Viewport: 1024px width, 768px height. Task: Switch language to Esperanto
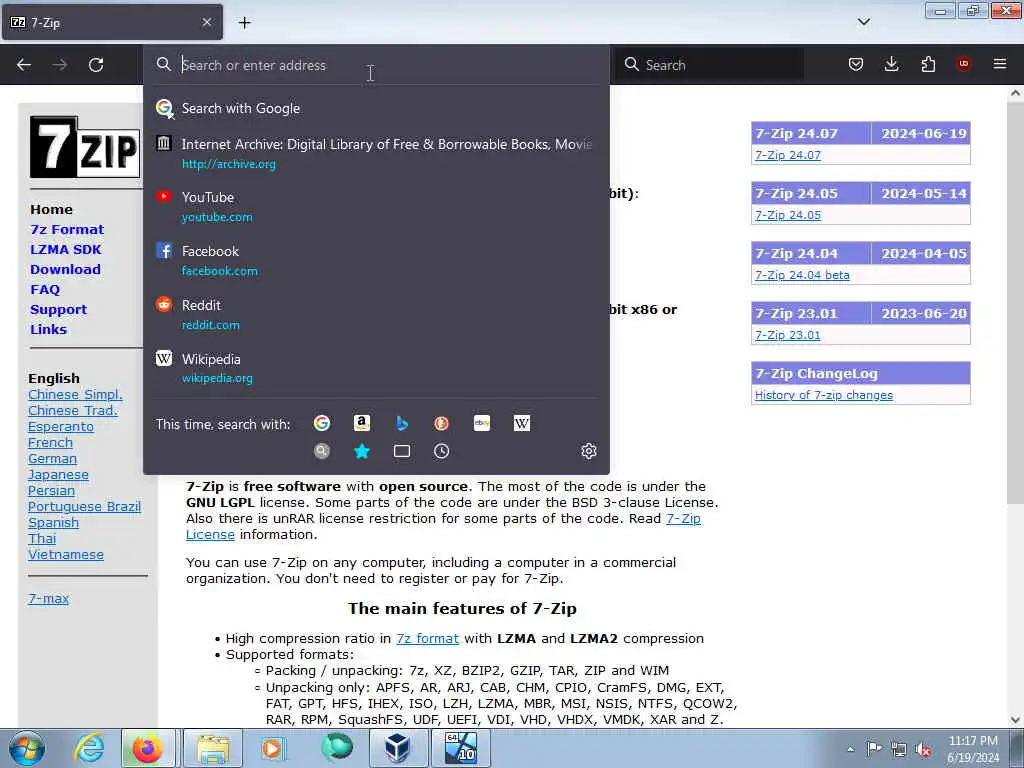pos(61,426)
